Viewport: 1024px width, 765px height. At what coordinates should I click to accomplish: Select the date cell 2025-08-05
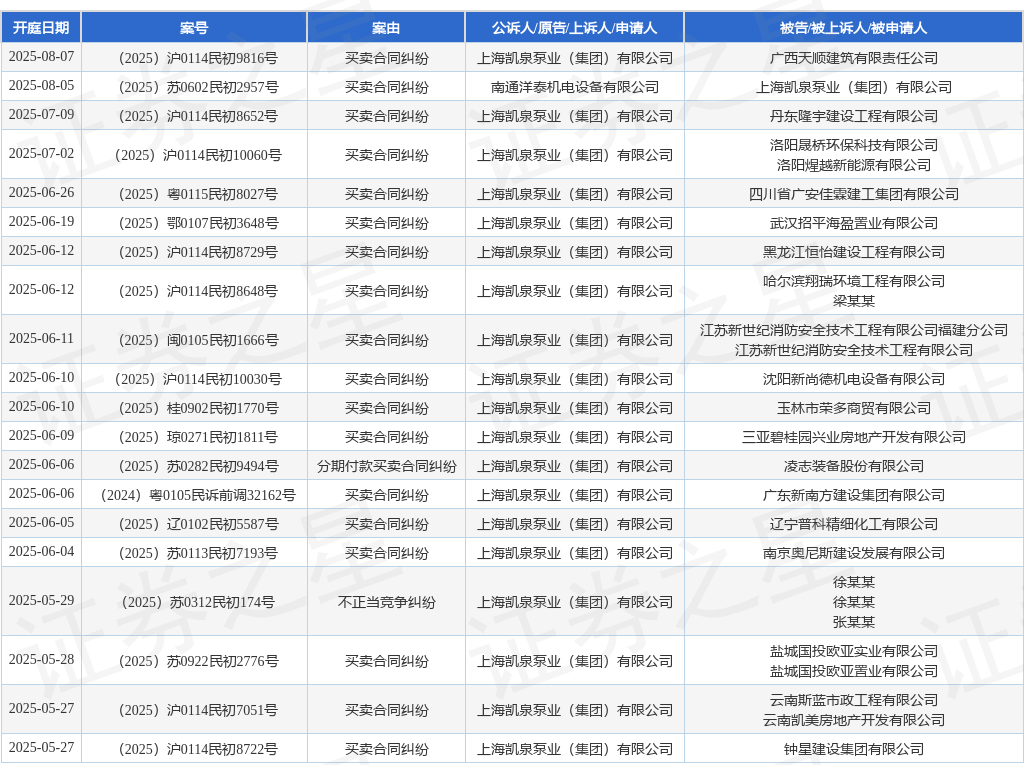[x=41, y=86]
